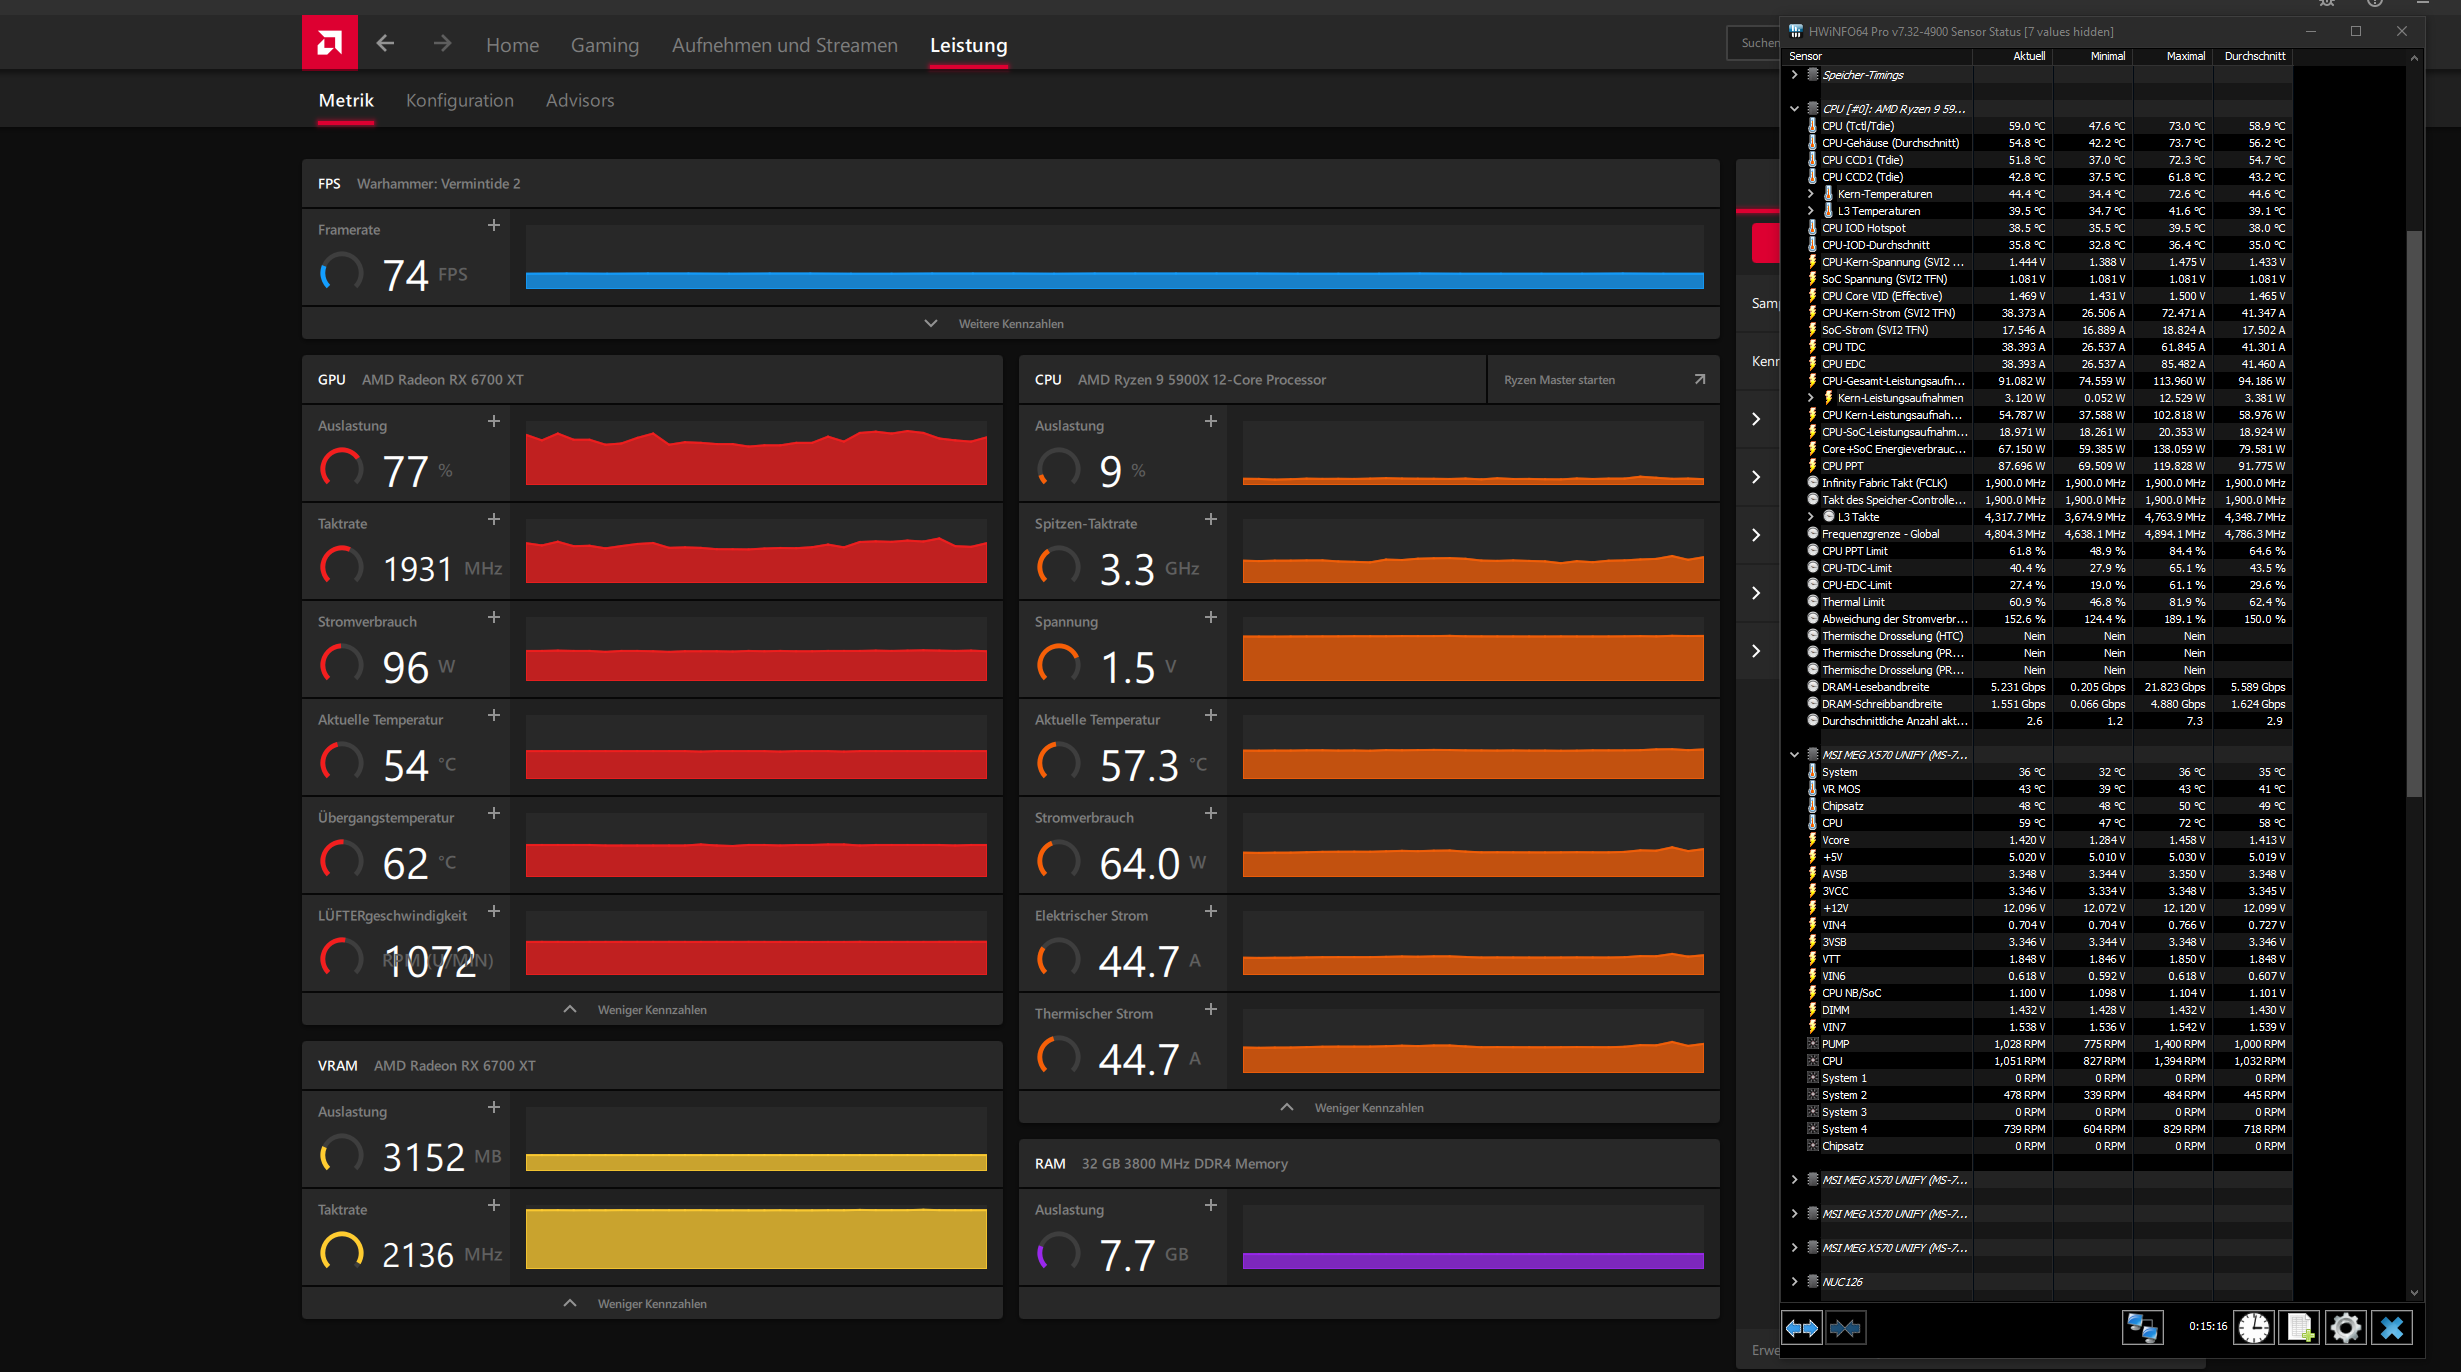This screenshot has width=2461, height=1372.
Task: Start logging with the document-plus icon
Action: (x=2299, y=1328)
